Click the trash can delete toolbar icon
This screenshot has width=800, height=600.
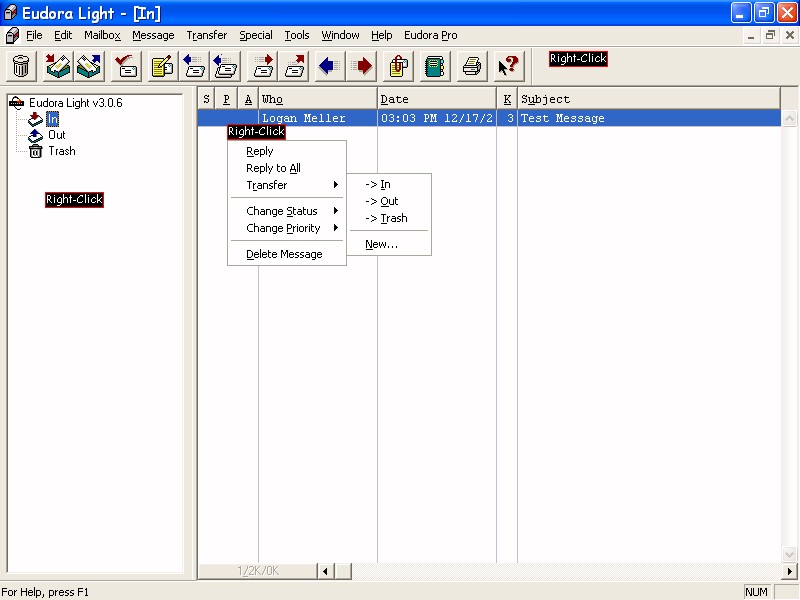coord(21,66)
